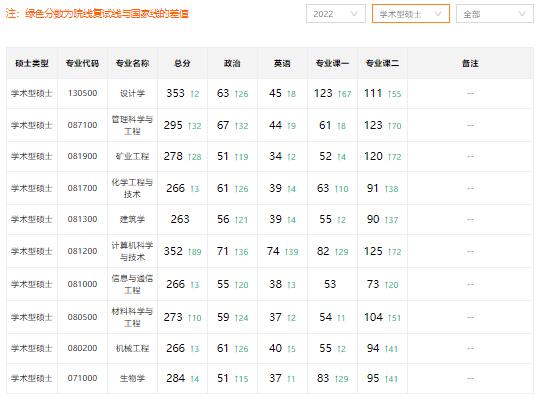Click the orange note about green scores
538x398 pixels.
tap(97, 14)
